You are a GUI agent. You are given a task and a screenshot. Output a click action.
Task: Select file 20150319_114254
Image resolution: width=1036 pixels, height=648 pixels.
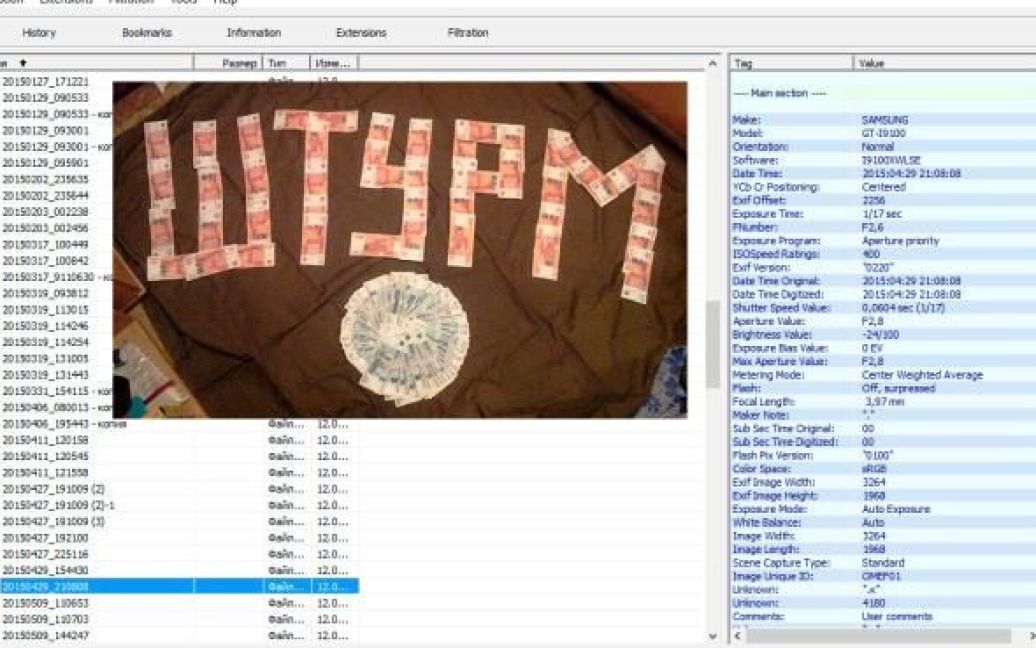pos(45,342)
